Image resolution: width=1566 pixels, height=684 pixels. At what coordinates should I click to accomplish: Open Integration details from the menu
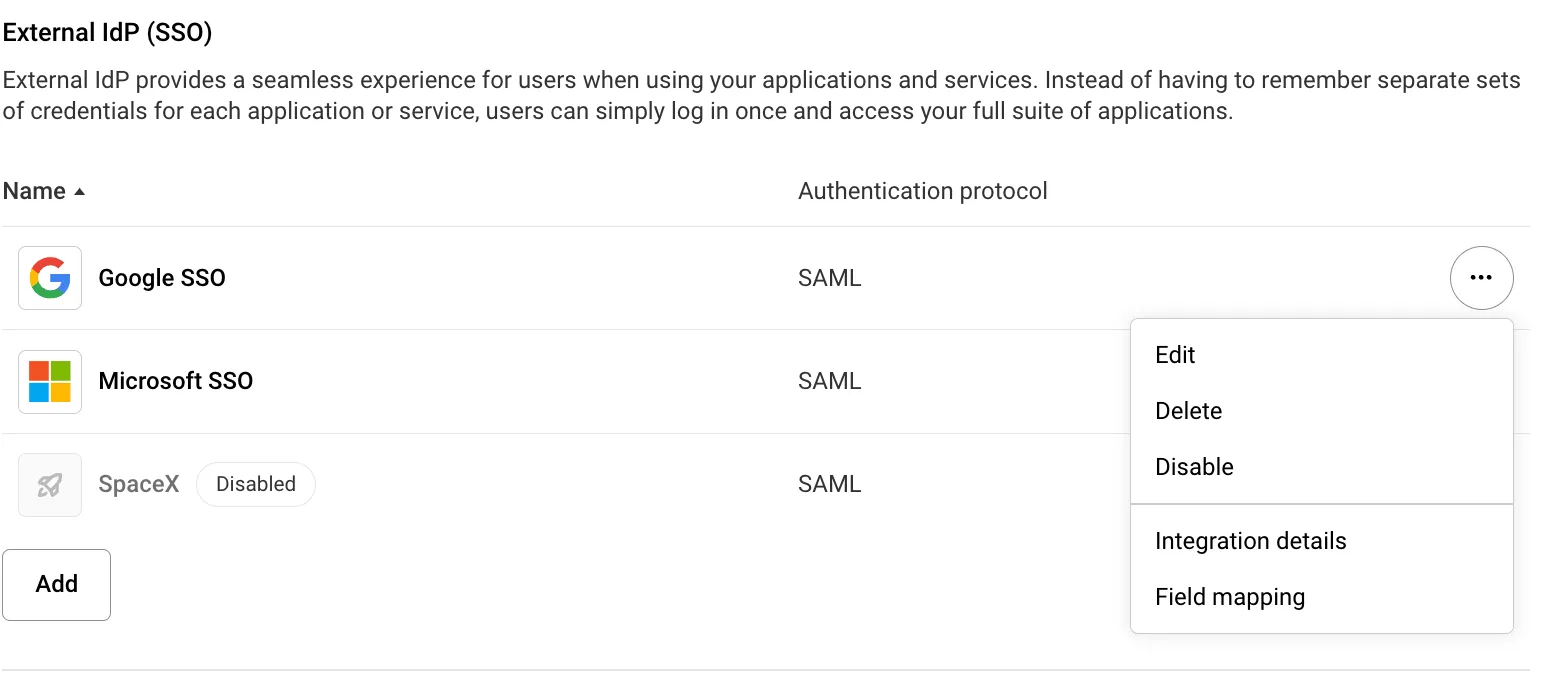pyautogui.click(x=1249, y=540)
